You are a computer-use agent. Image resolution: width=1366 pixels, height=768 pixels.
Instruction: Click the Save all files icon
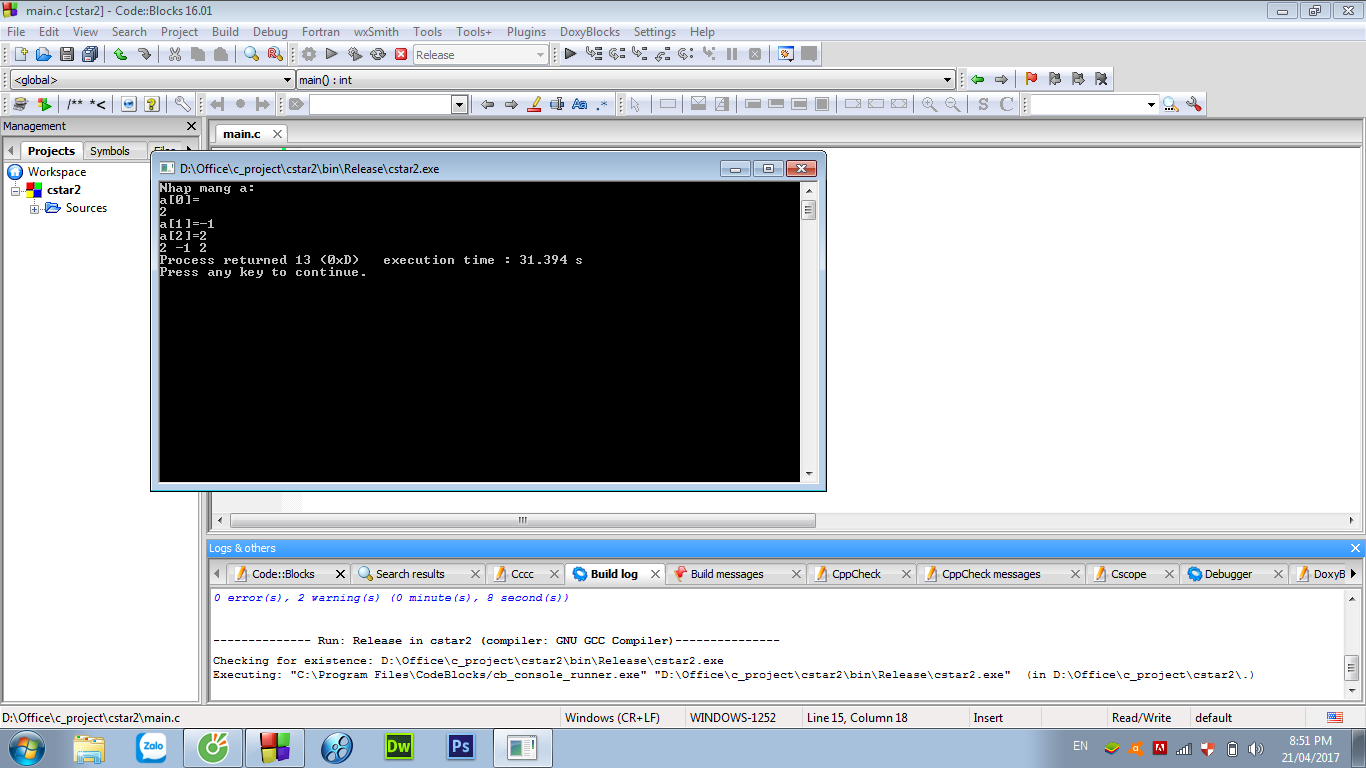click(90, 54)
